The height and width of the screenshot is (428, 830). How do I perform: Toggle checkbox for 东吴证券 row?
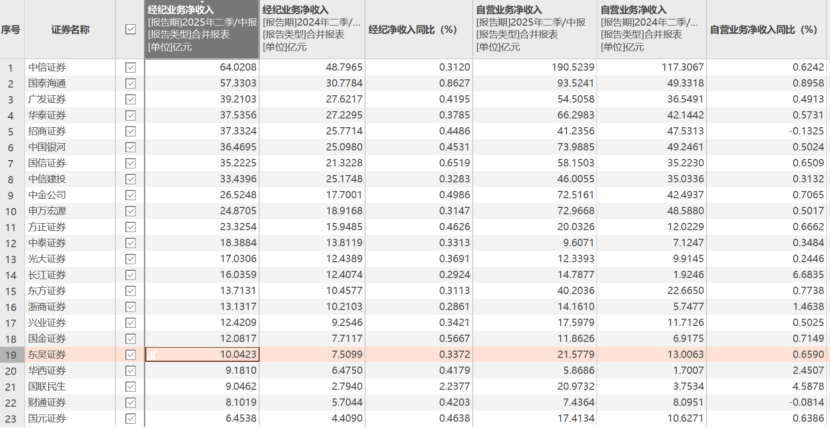pyautogui.click(x=130, y=354)
